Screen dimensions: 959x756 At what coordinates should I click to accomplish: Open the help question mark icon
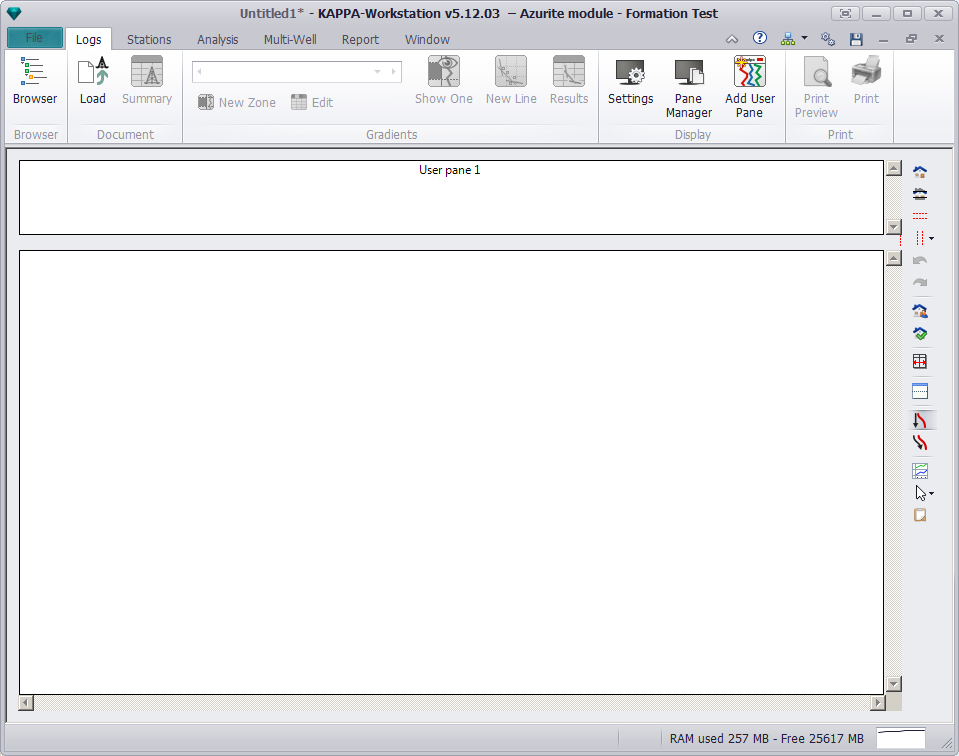(760, 38)
